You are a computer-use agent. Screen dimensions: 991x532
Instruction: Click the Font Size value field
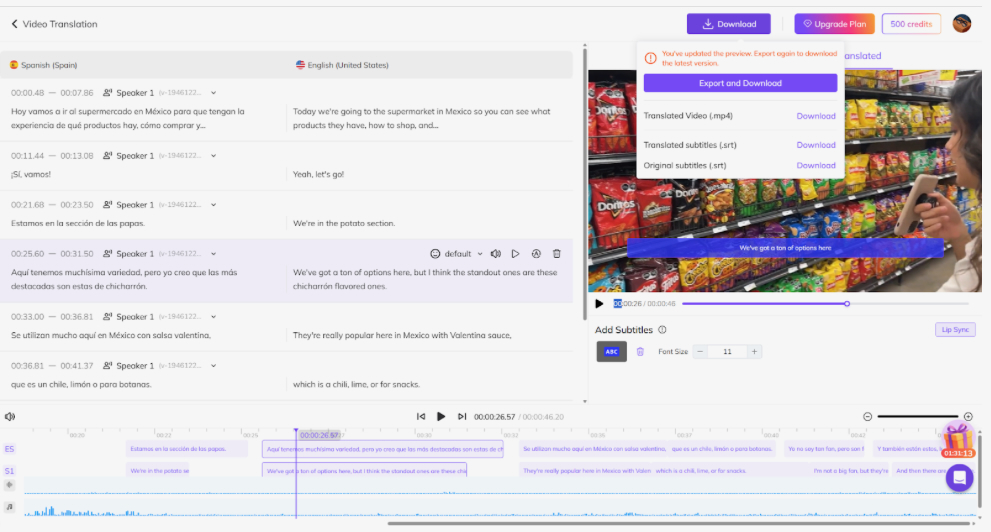pos(727,352)
